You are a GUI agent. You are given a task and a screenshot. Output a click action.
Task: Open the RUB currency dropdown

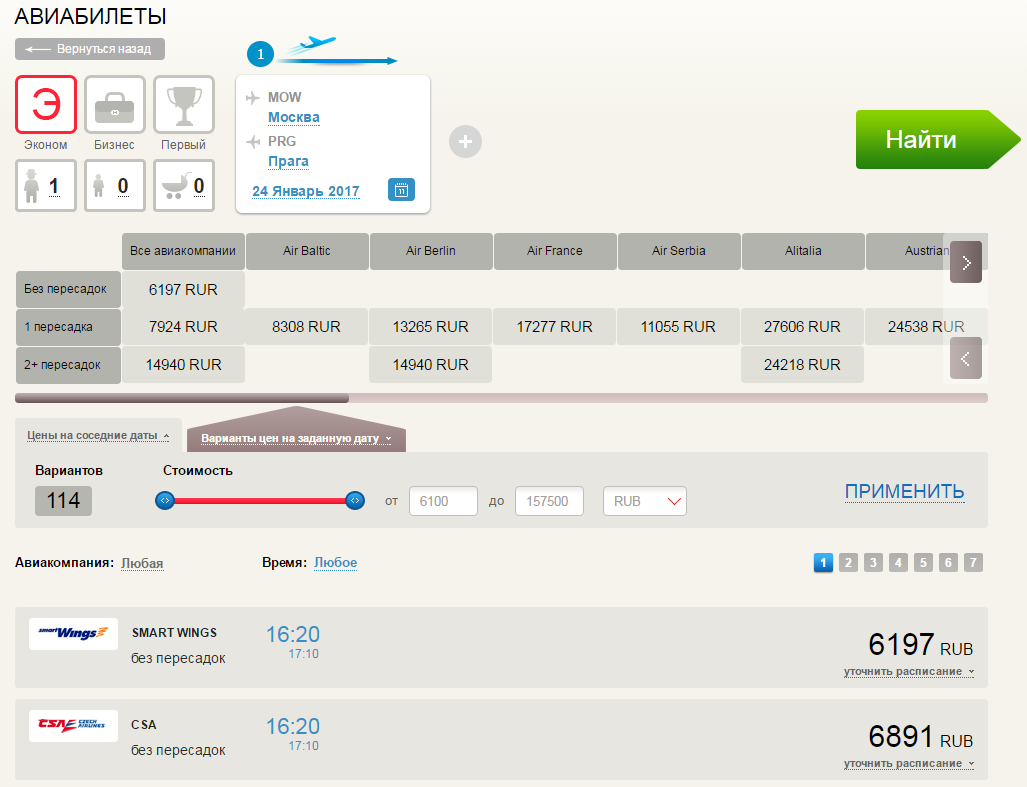point(645,501)
